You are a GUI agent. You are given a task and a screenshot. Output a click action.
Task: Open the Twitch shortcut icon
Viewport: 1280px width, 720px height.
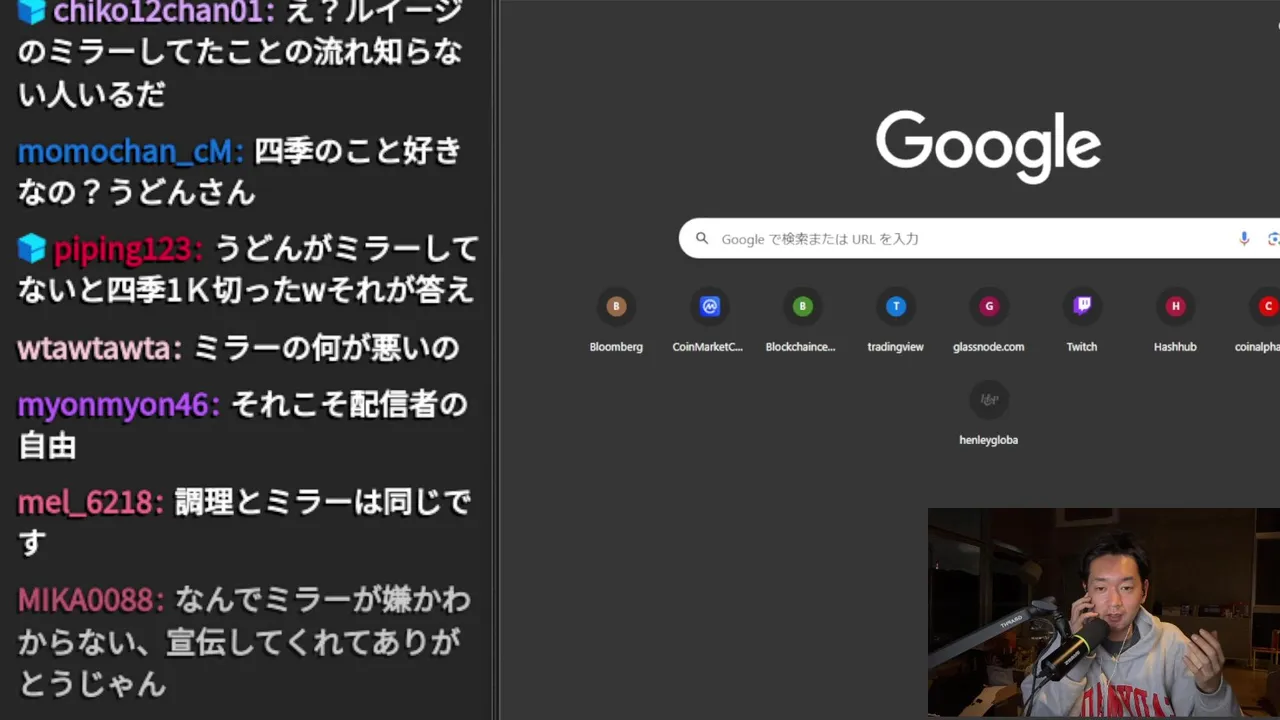point(1082,306)
